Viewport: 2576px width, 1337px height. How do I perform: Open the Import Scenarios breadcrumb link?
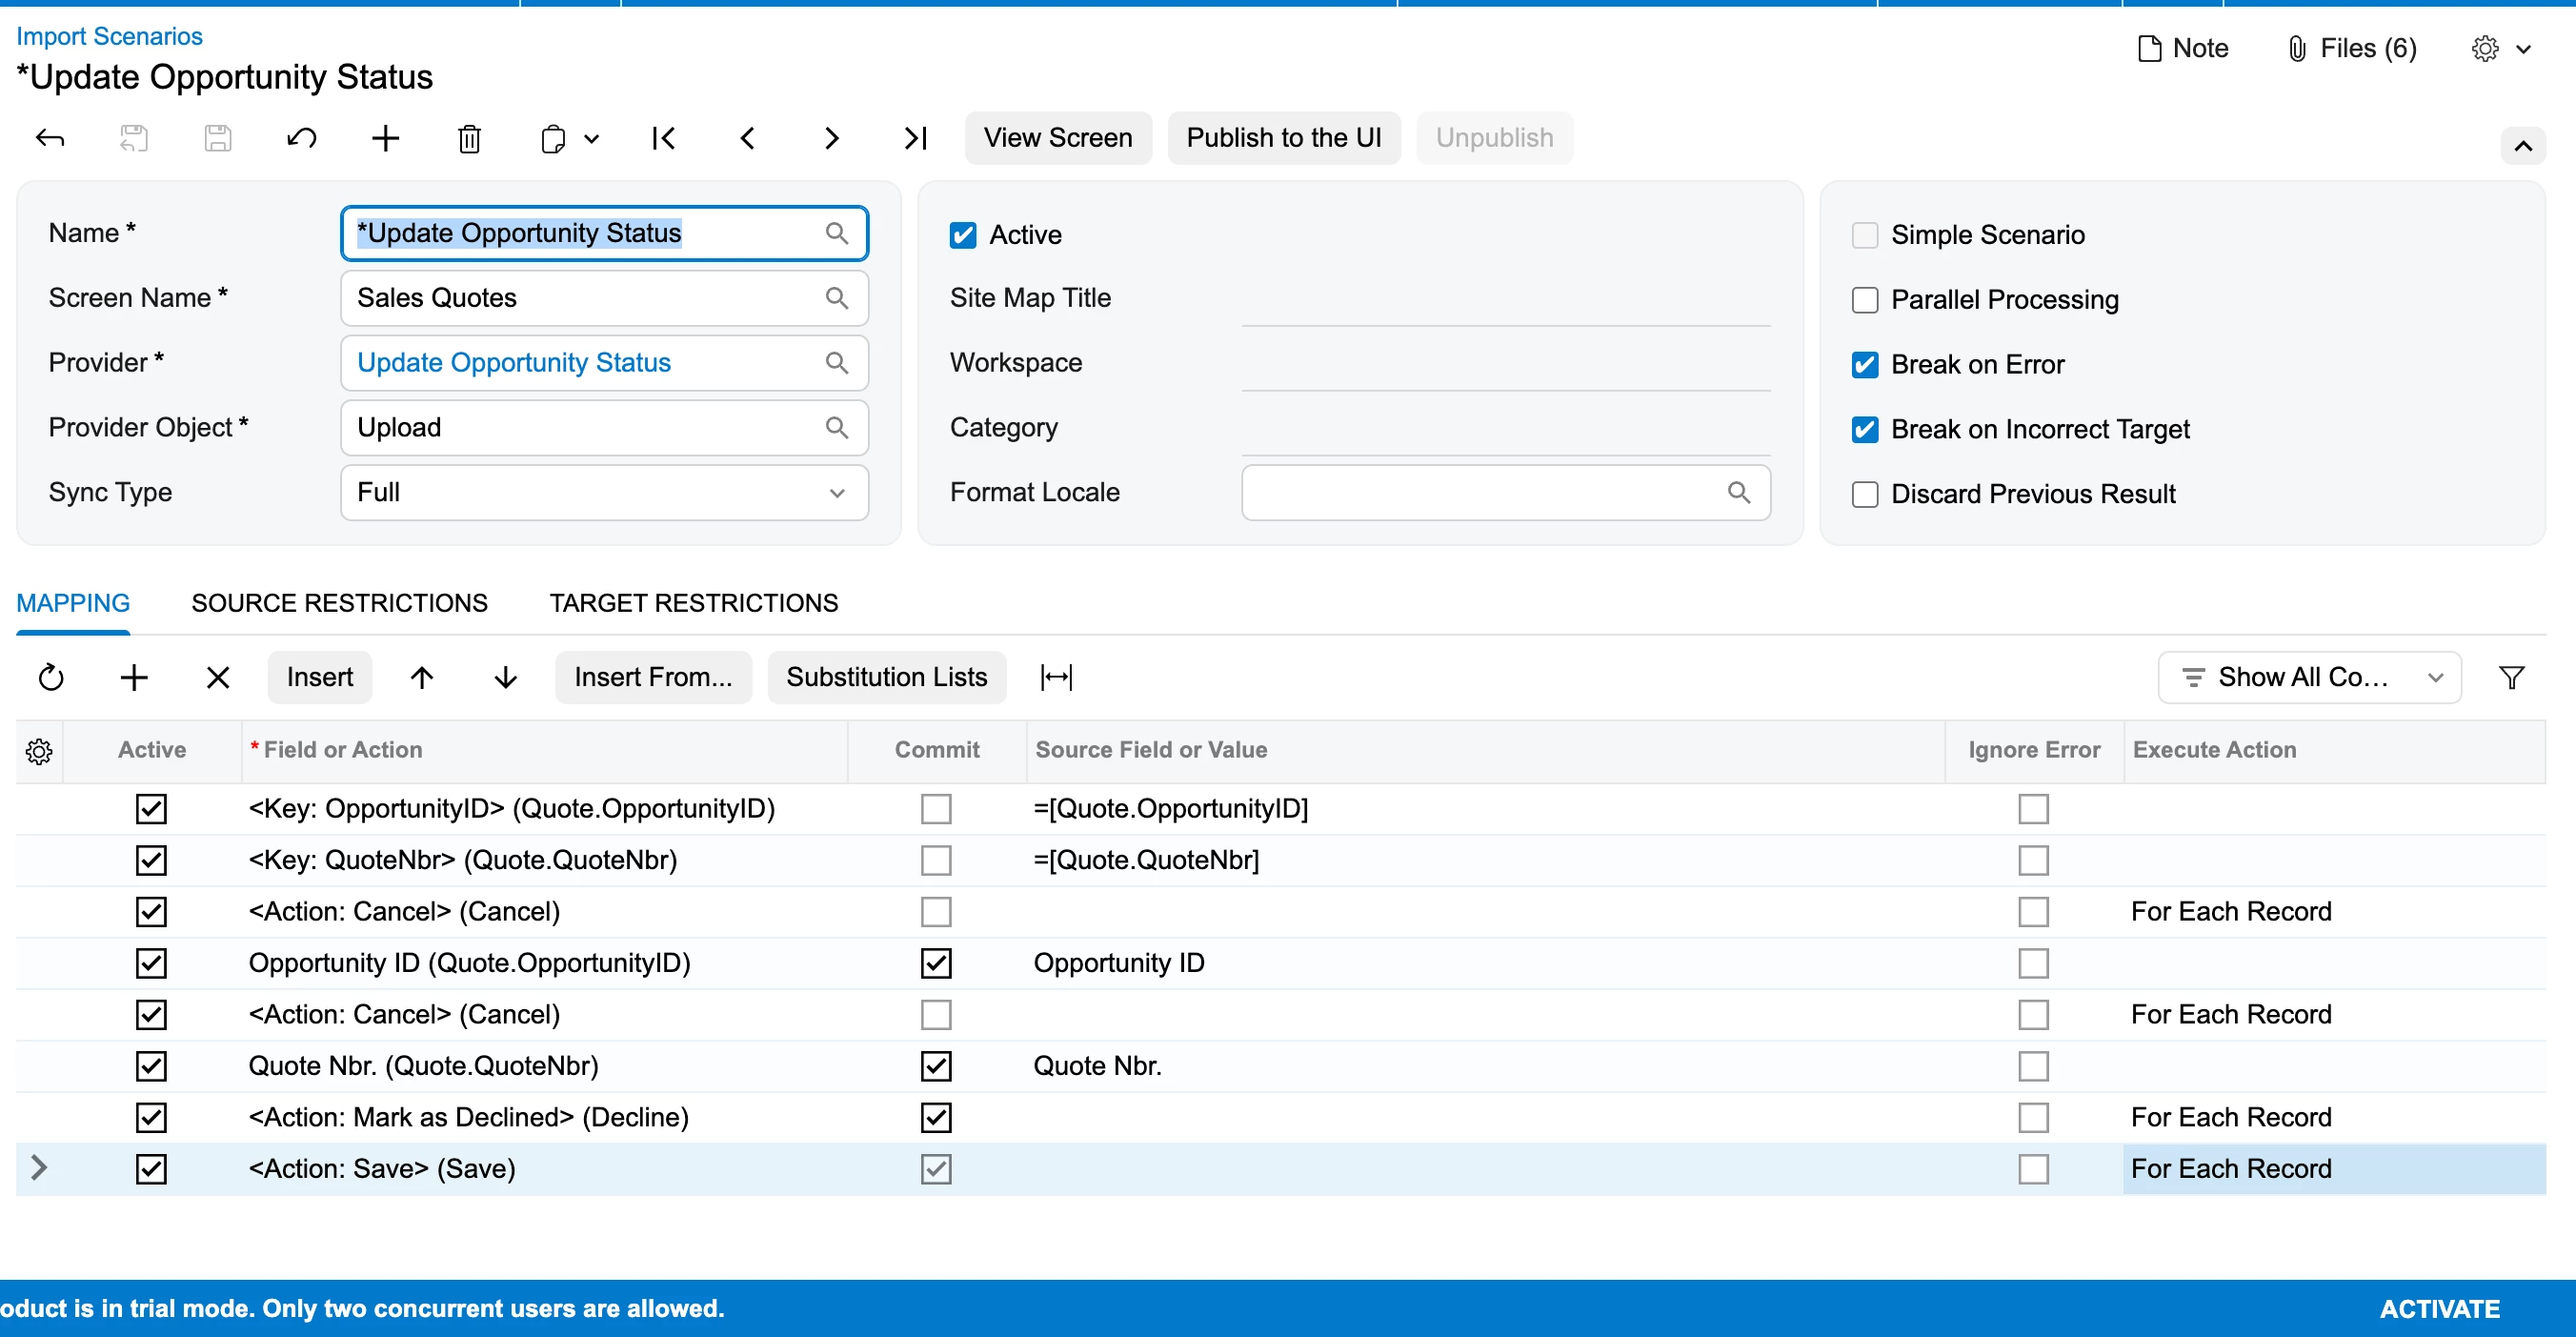[109, 36]
